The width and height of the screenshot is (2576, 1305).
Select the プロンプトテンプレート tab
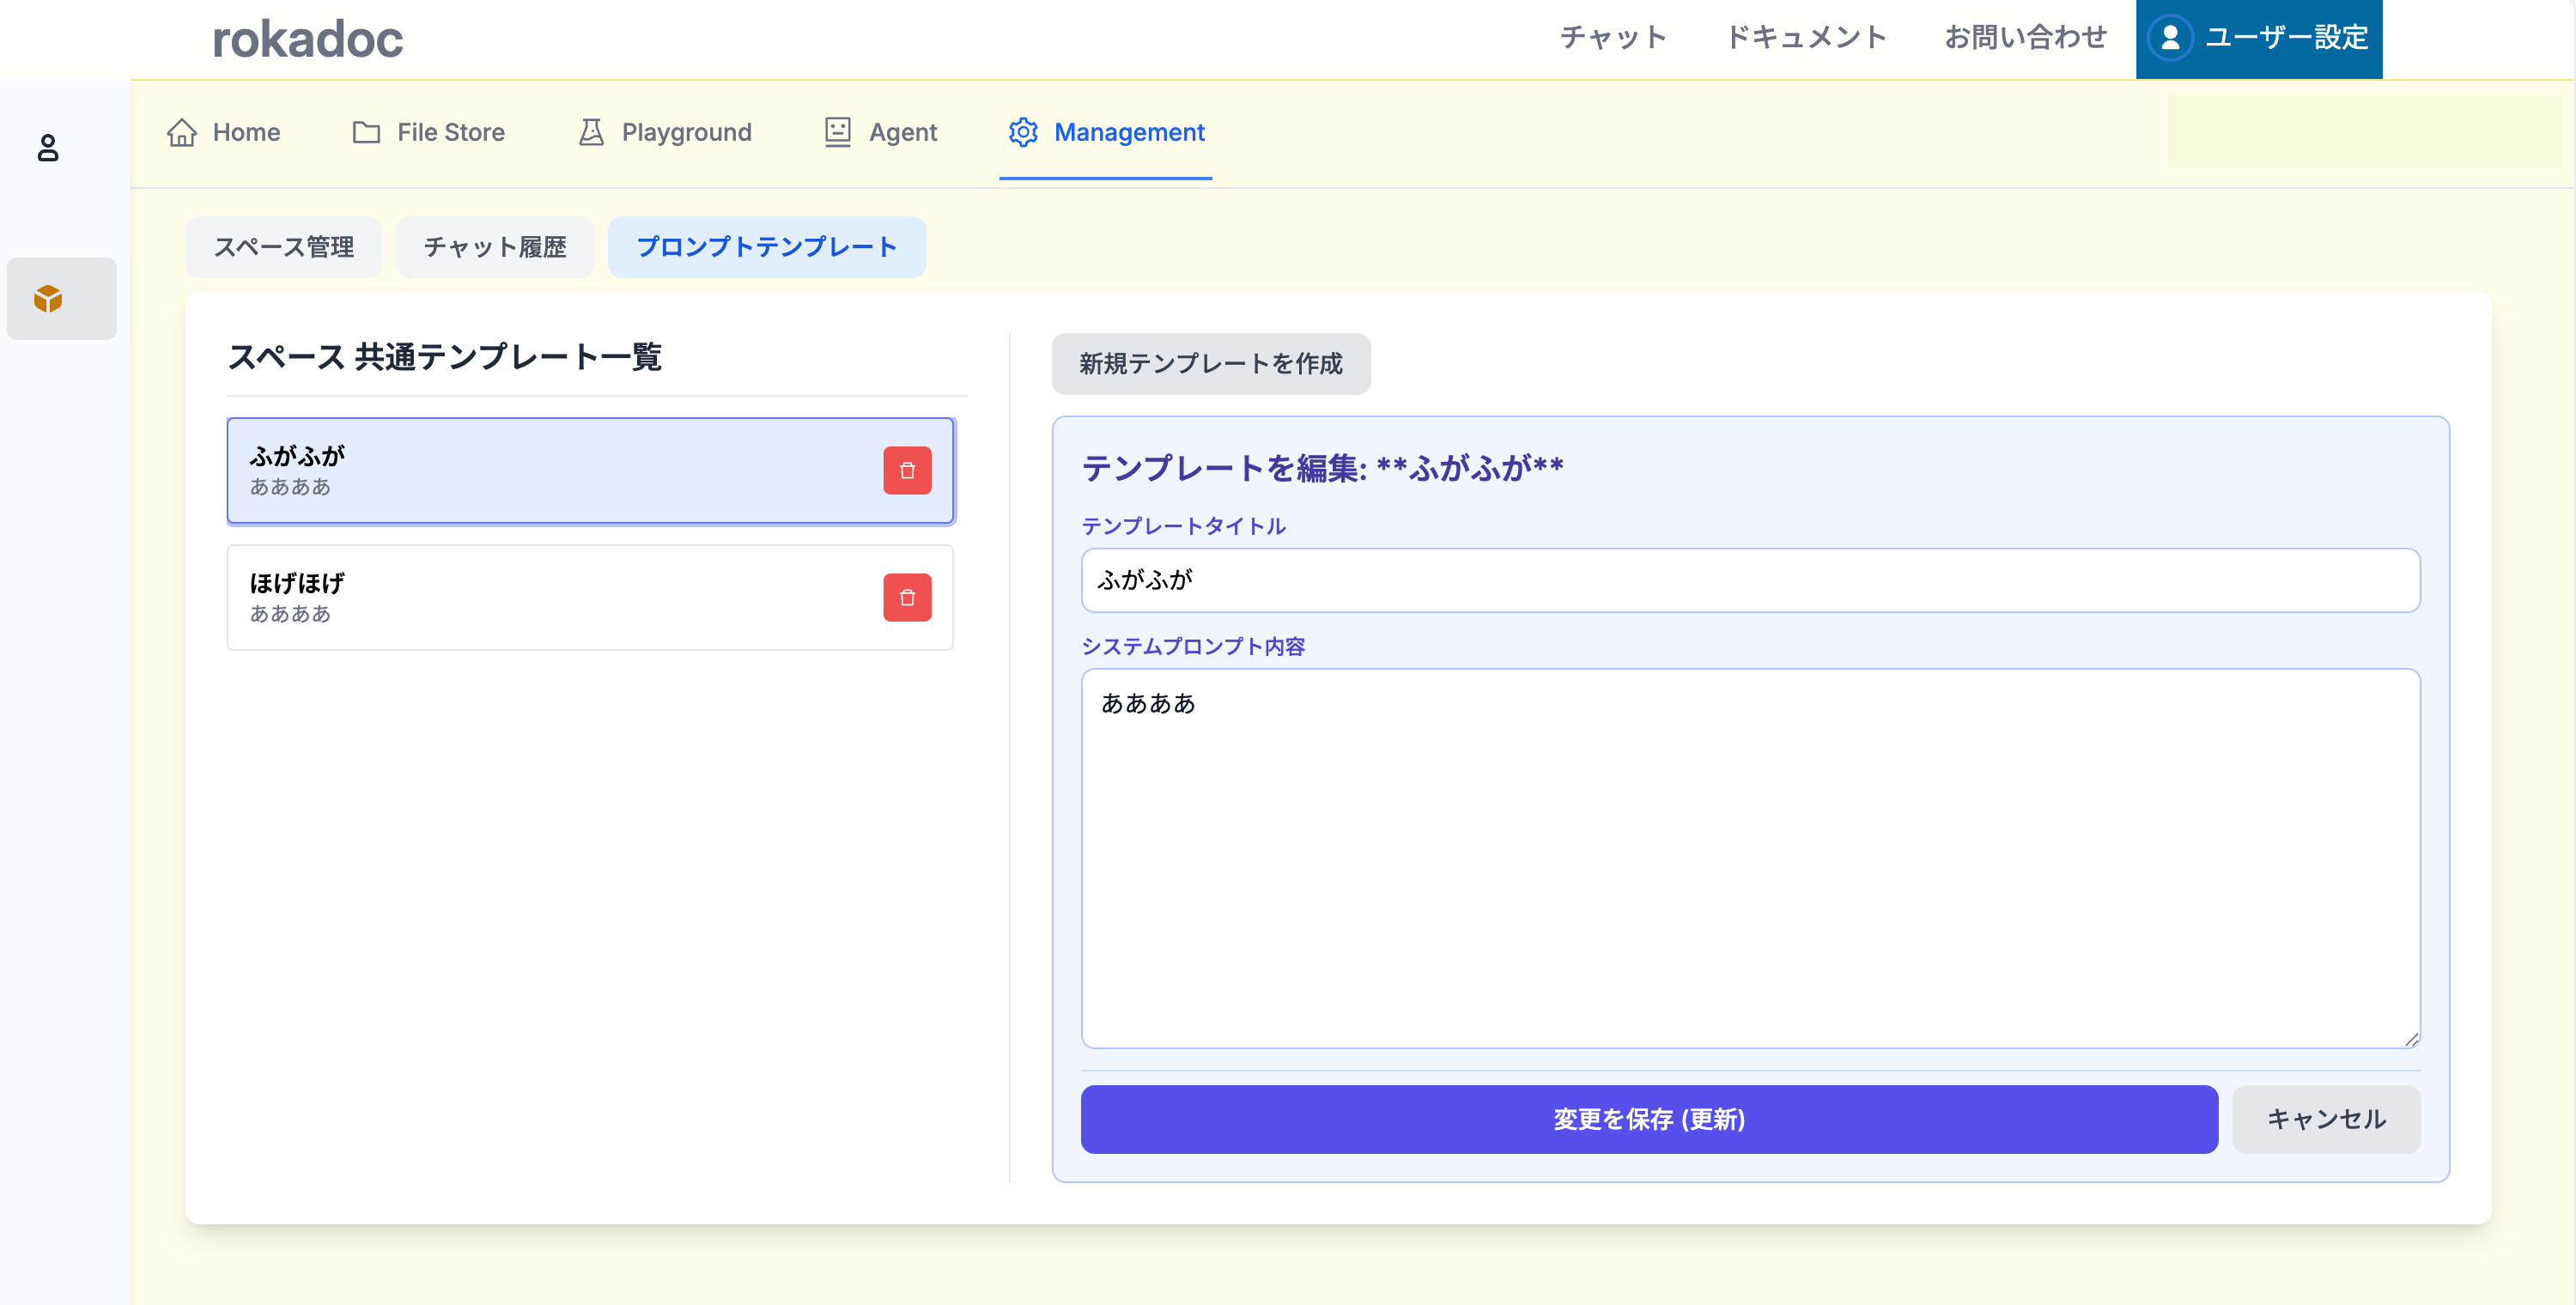(x=766, y=247)
